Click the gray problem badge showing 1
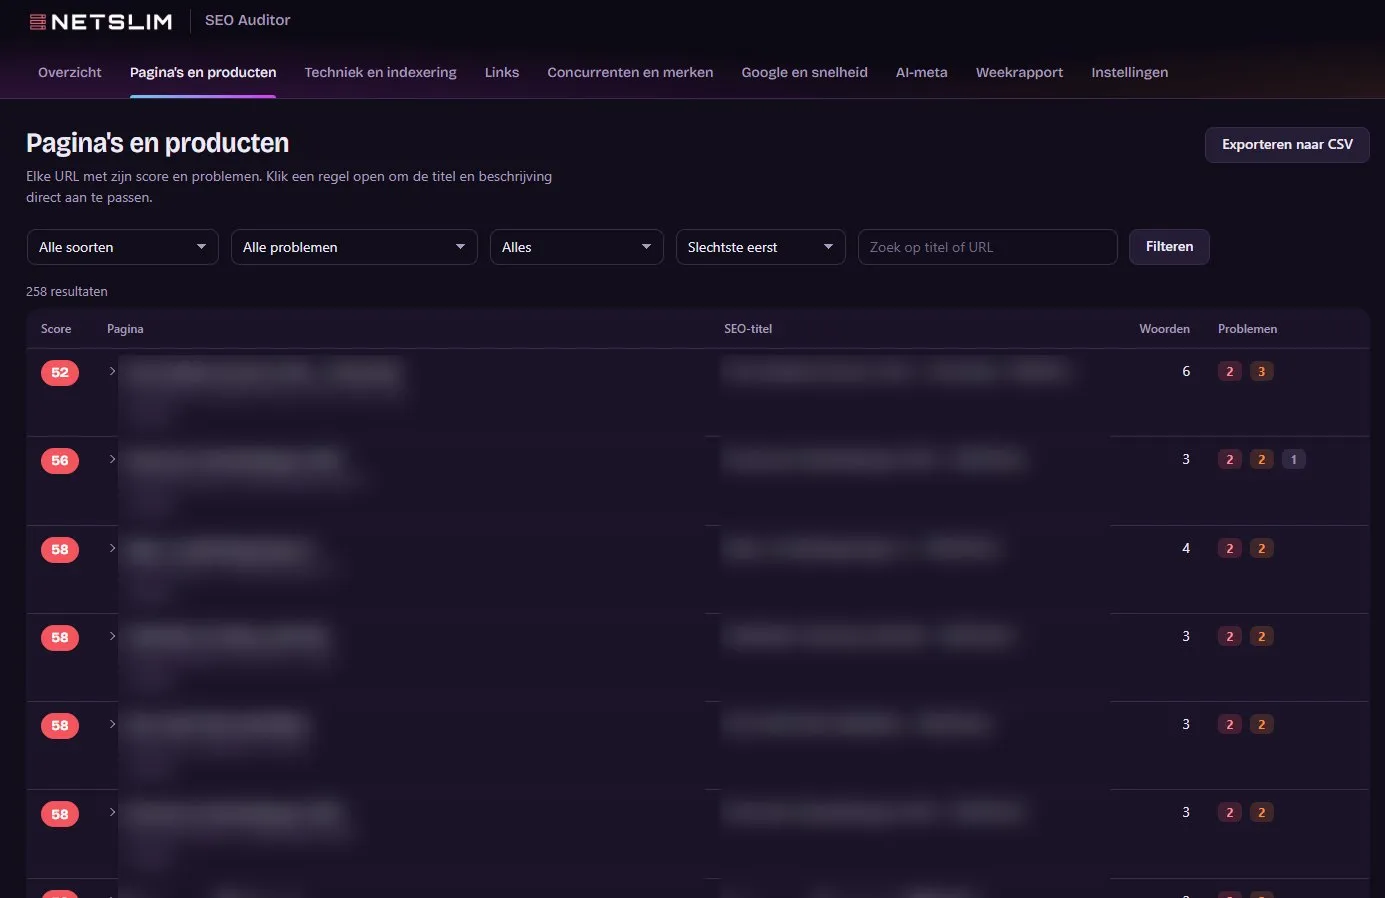Image resolution: width=1385 pixels, height=898 pixels. coord(1294,460)
